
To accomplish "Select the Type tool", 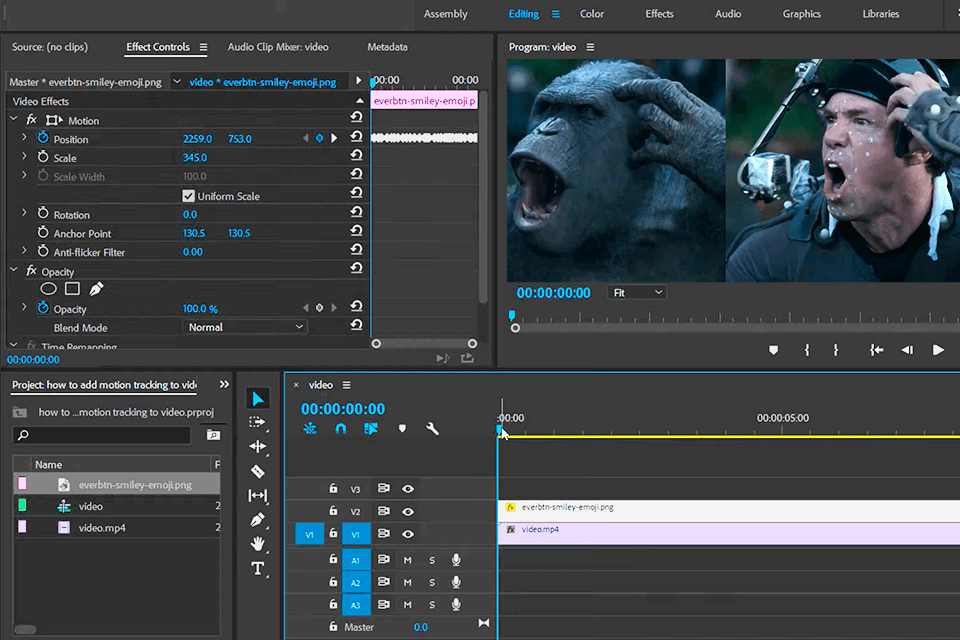I will [x=258, y=567].
